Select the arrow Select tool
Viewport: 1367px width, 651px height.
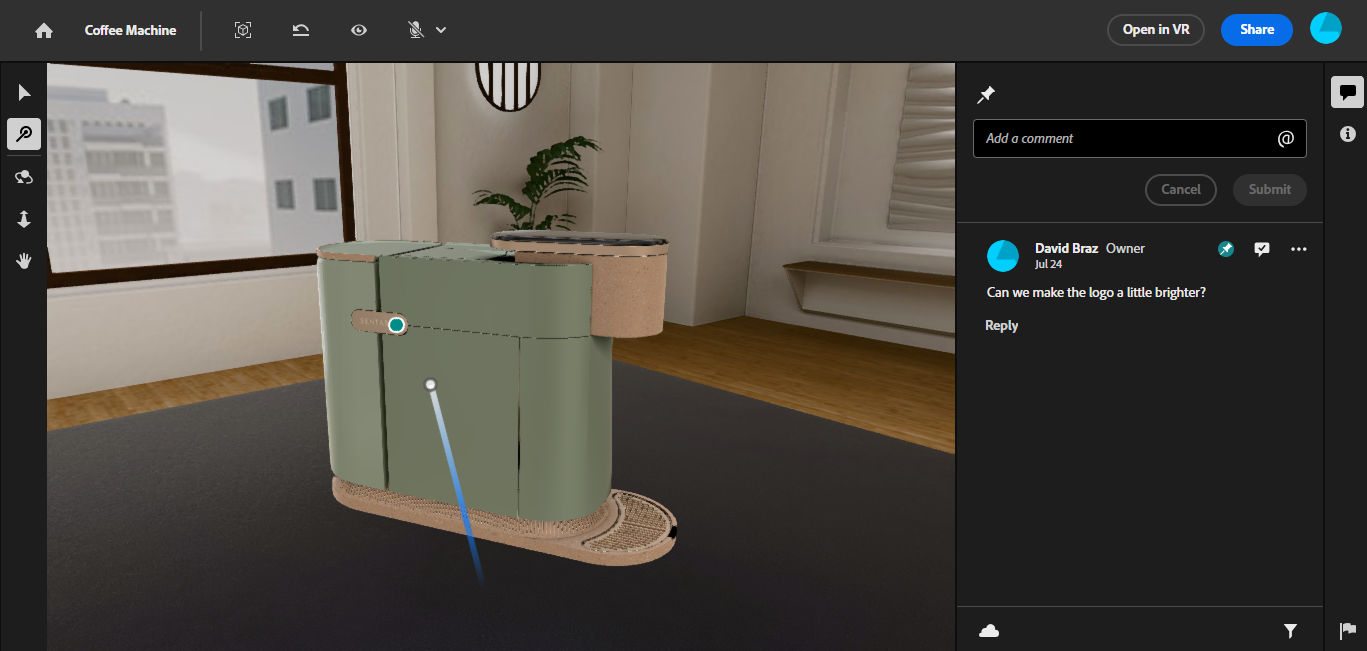(24, 93)
